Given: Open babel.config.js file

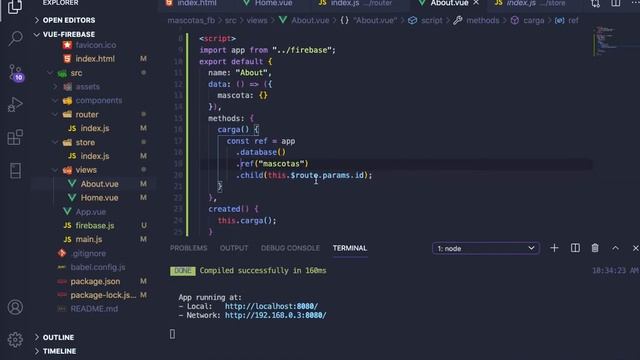Looking at the screenshot, I should click(98, 267).
